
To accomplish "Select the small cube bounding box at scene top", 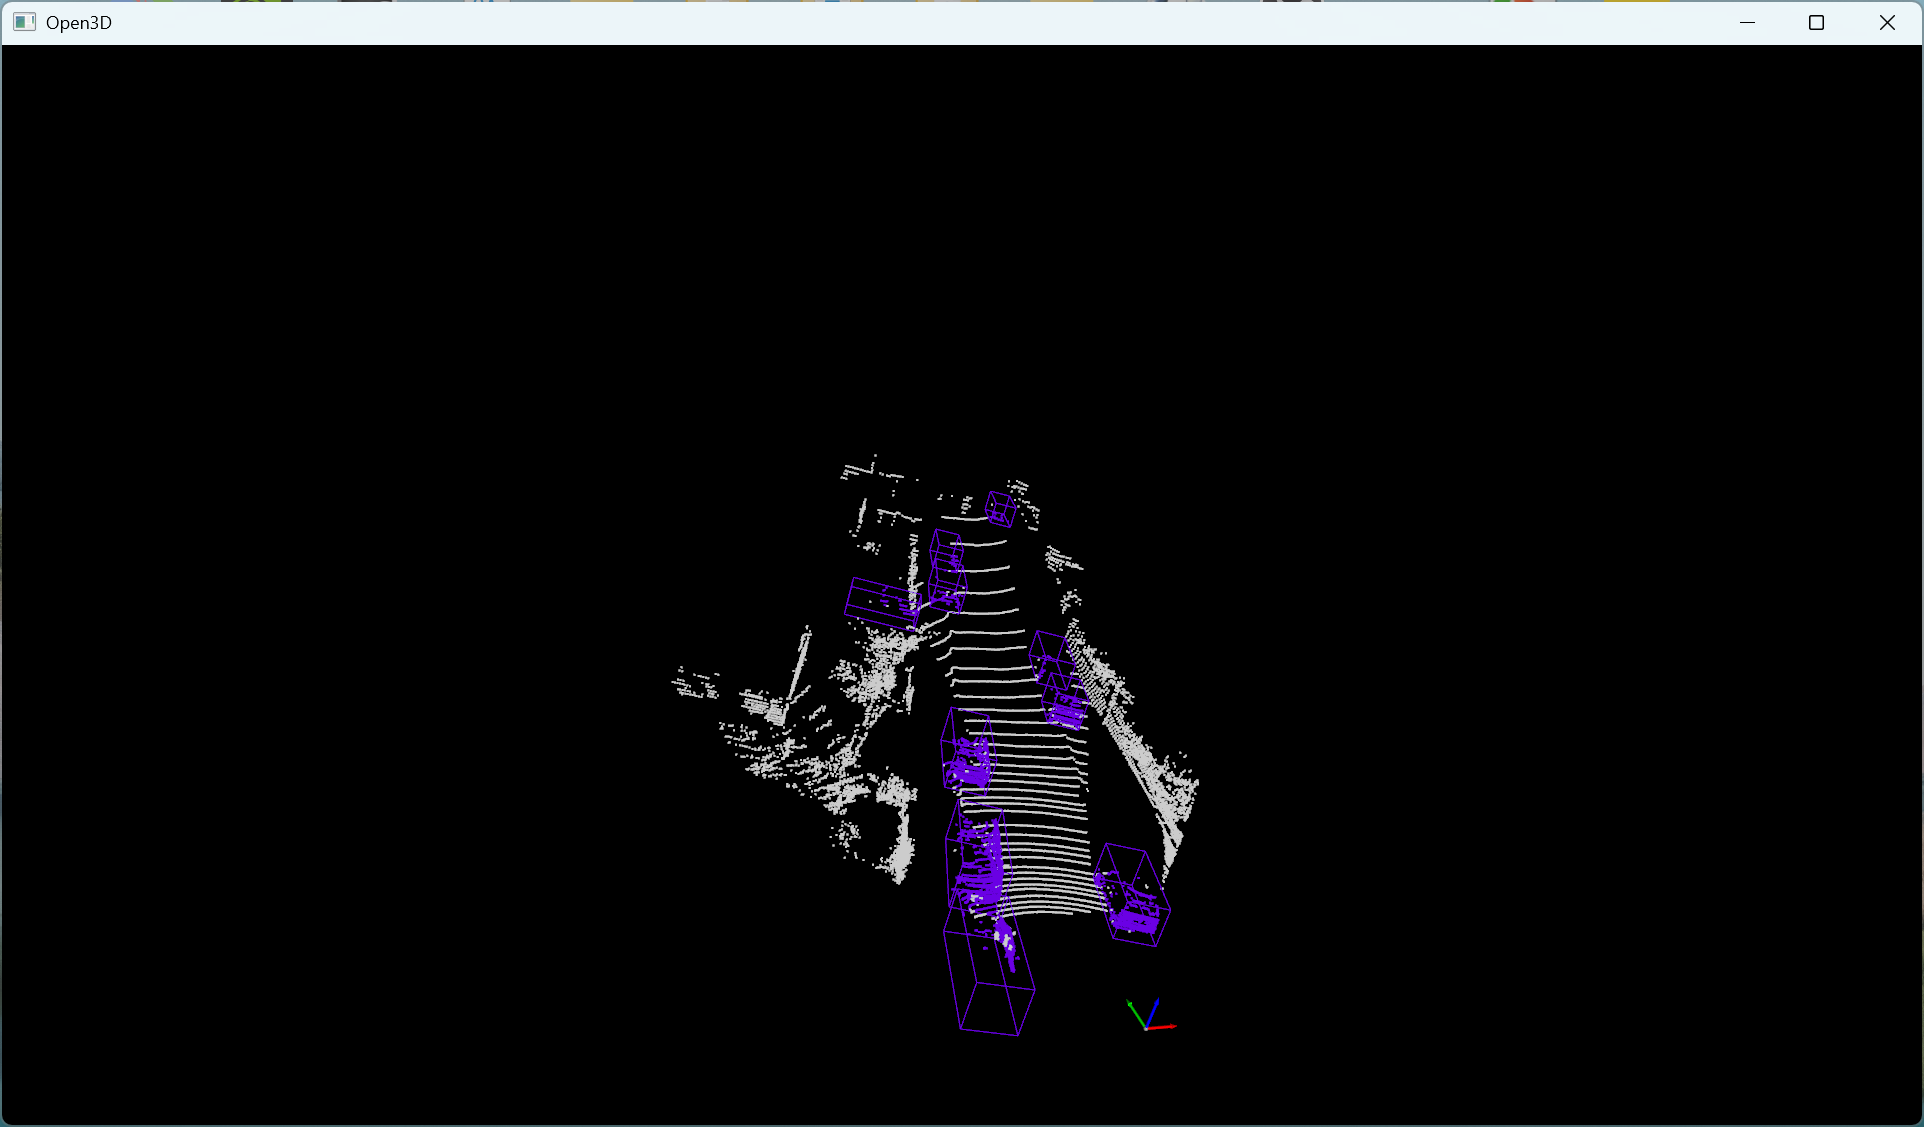I will tap(1001, 508).
